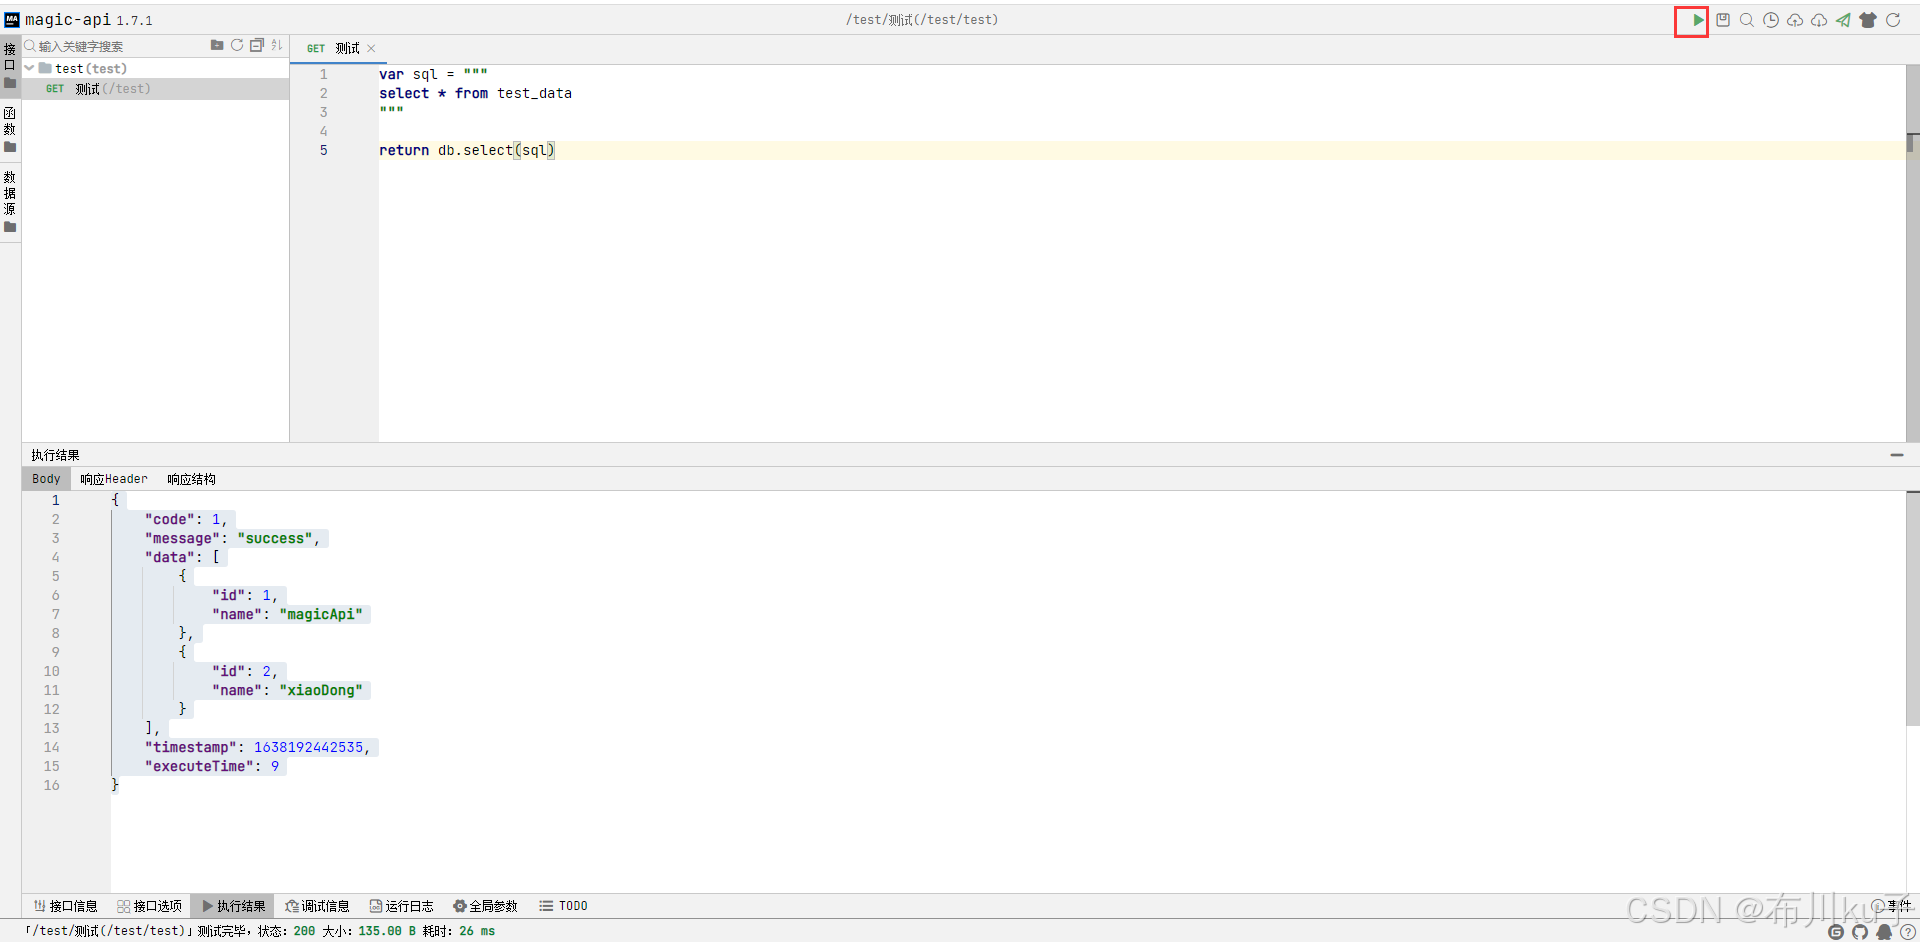Refresh the interface list in the sidebar
The width and height of the screenshot is (1920, 942).
coord(237,45)
